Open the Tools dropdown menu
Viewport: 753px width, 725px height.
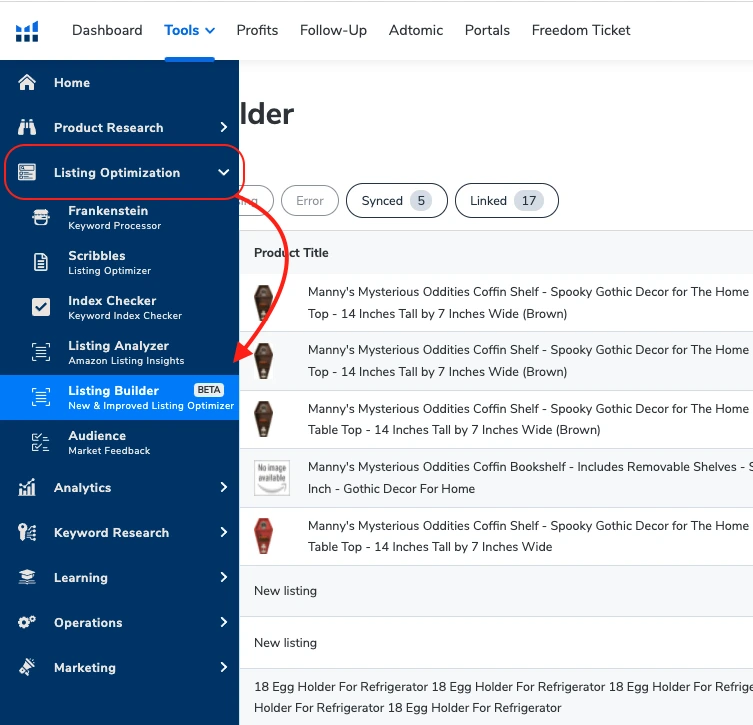[x=189, y=30]
